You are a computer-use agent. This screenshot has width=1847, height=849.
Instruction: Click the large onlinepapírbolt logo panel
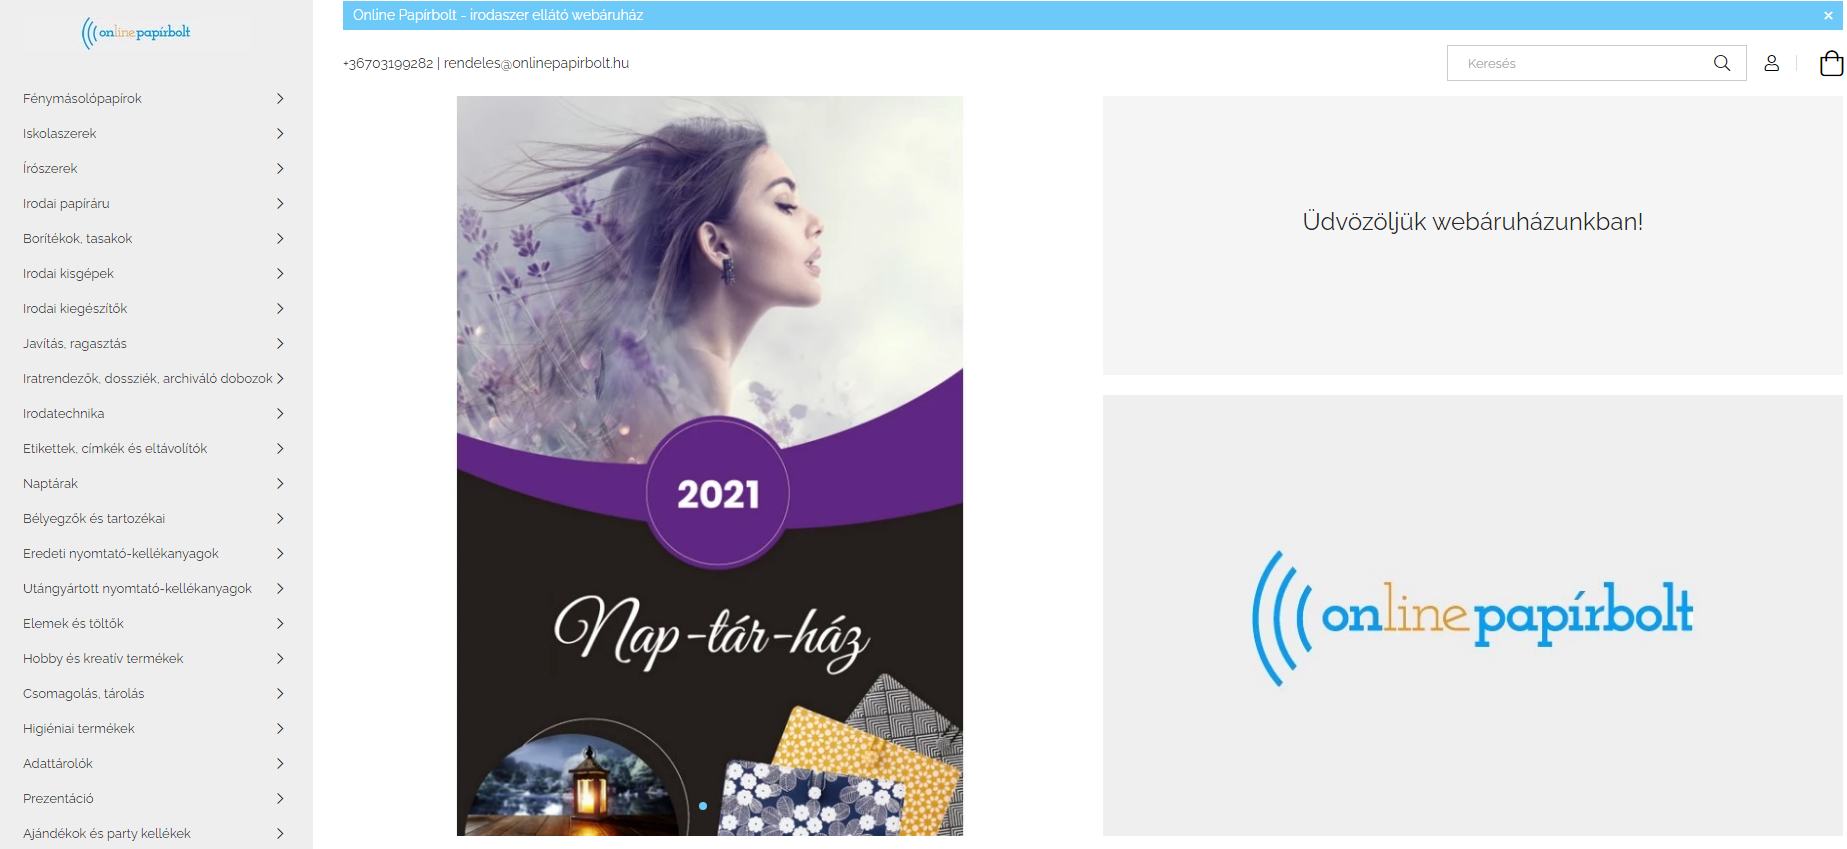click(1472, 615)
